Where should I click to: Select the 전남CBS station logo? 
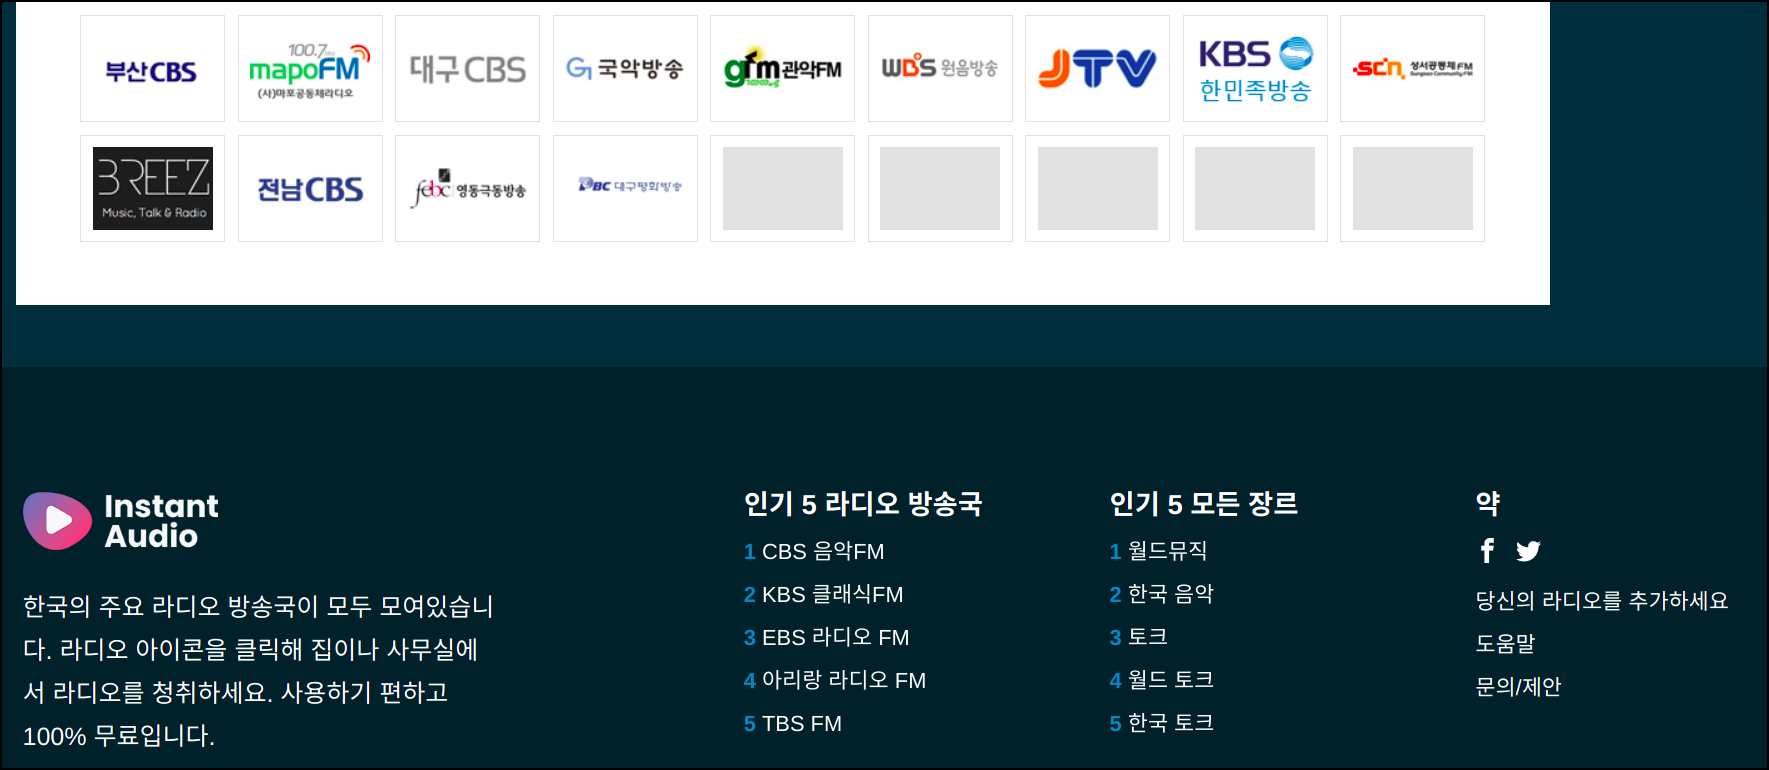[x=310, y=188]
